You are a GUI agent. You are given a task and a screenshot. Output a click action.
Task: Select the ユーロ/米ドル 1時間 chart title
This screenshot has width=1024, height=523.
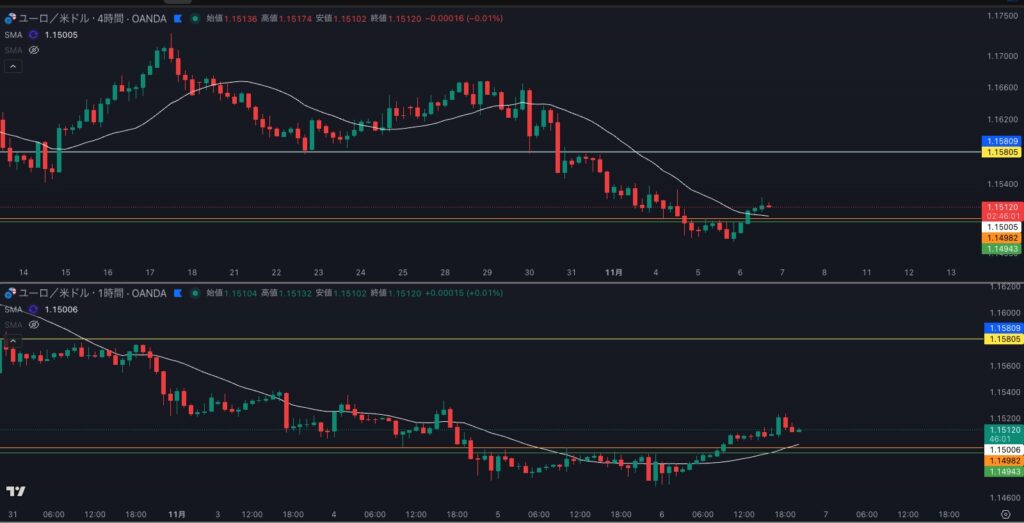coord(92,293)
